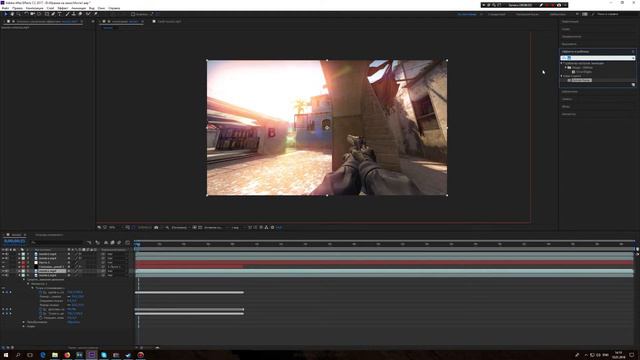
Task: Open the Windows Start menu
Action: 6,355
